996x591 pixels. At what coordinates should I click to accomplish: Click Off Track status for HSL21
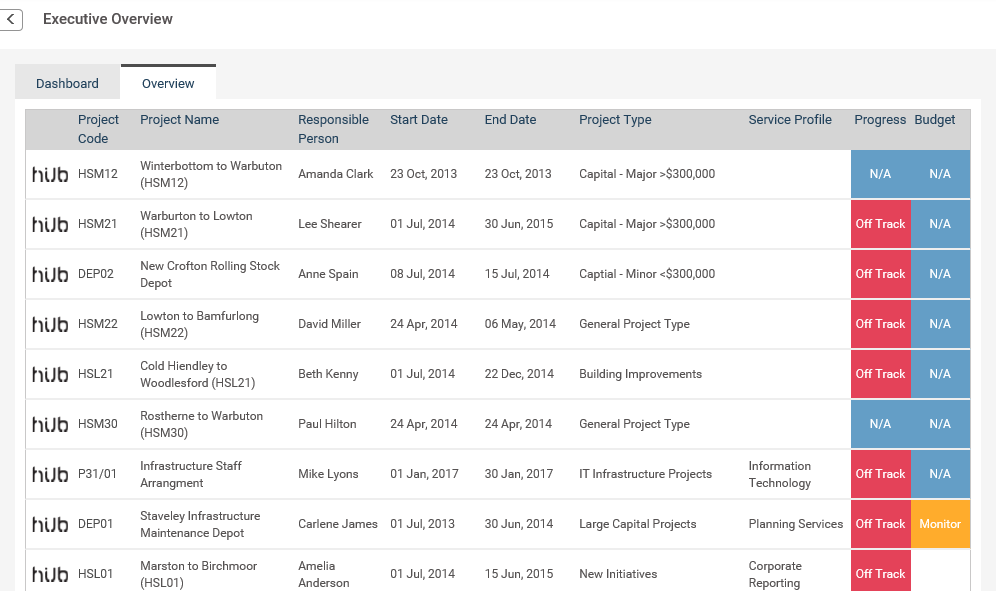tap(880, 374)
